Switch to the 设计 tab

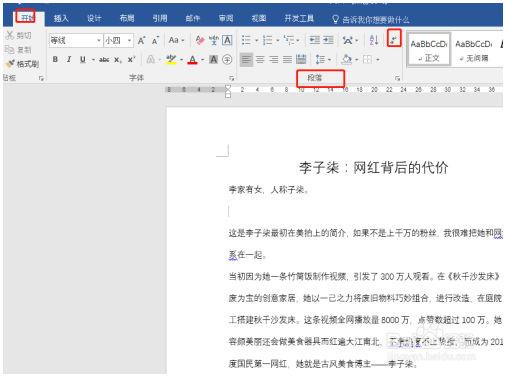(x=94, y=18)
